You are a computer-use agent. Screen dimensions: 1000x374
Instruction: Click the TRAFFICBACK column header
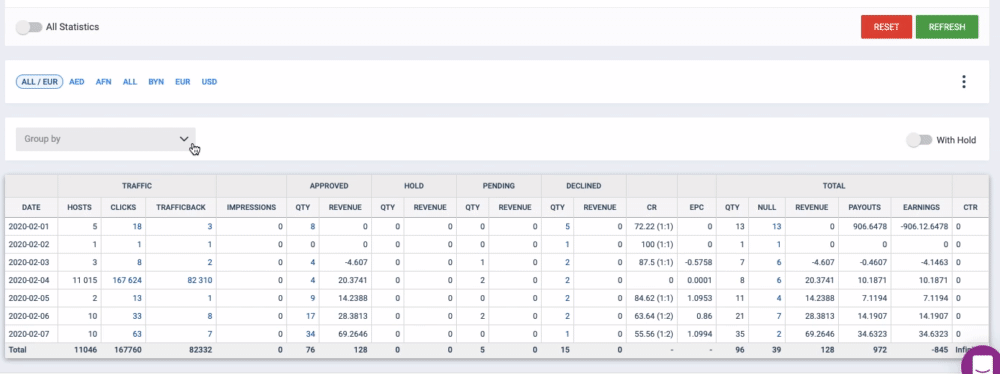point(181,207)
